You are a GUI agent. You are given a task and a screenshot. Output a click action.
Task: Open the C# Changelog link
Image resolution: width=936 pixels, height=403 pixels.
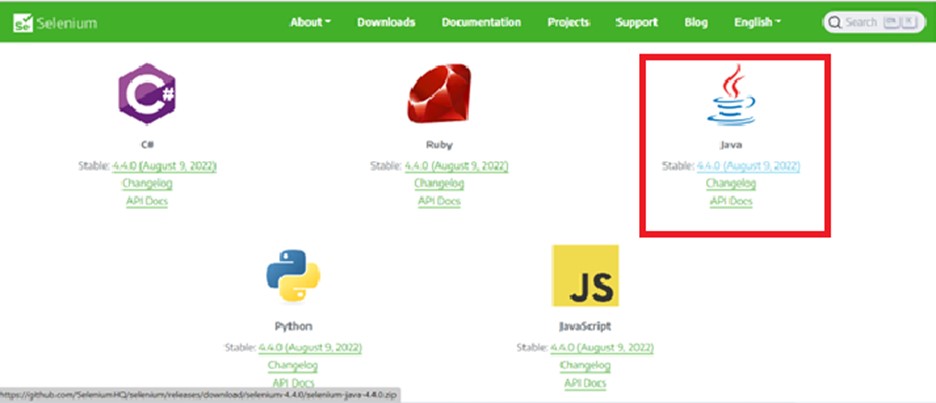point(147,183)
